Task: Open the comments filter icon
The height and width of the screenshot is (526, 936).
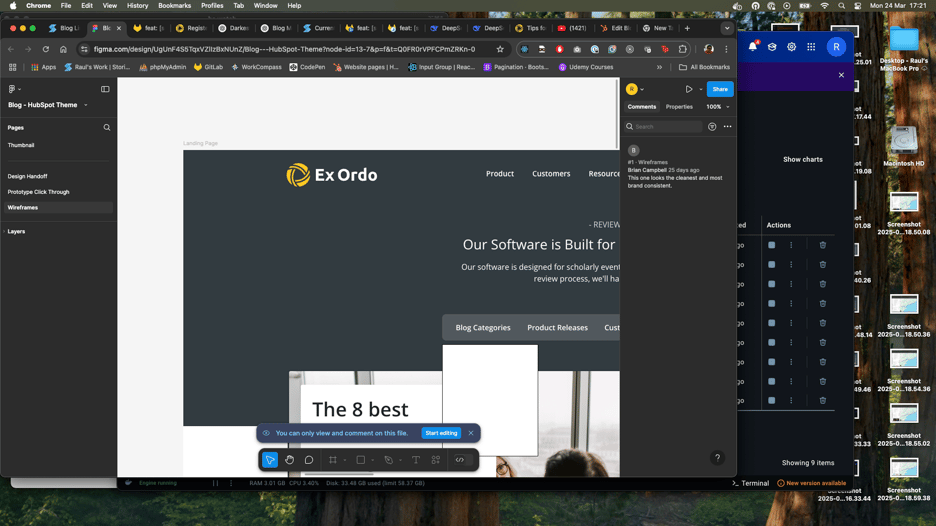Action: (x=712, y=127)
